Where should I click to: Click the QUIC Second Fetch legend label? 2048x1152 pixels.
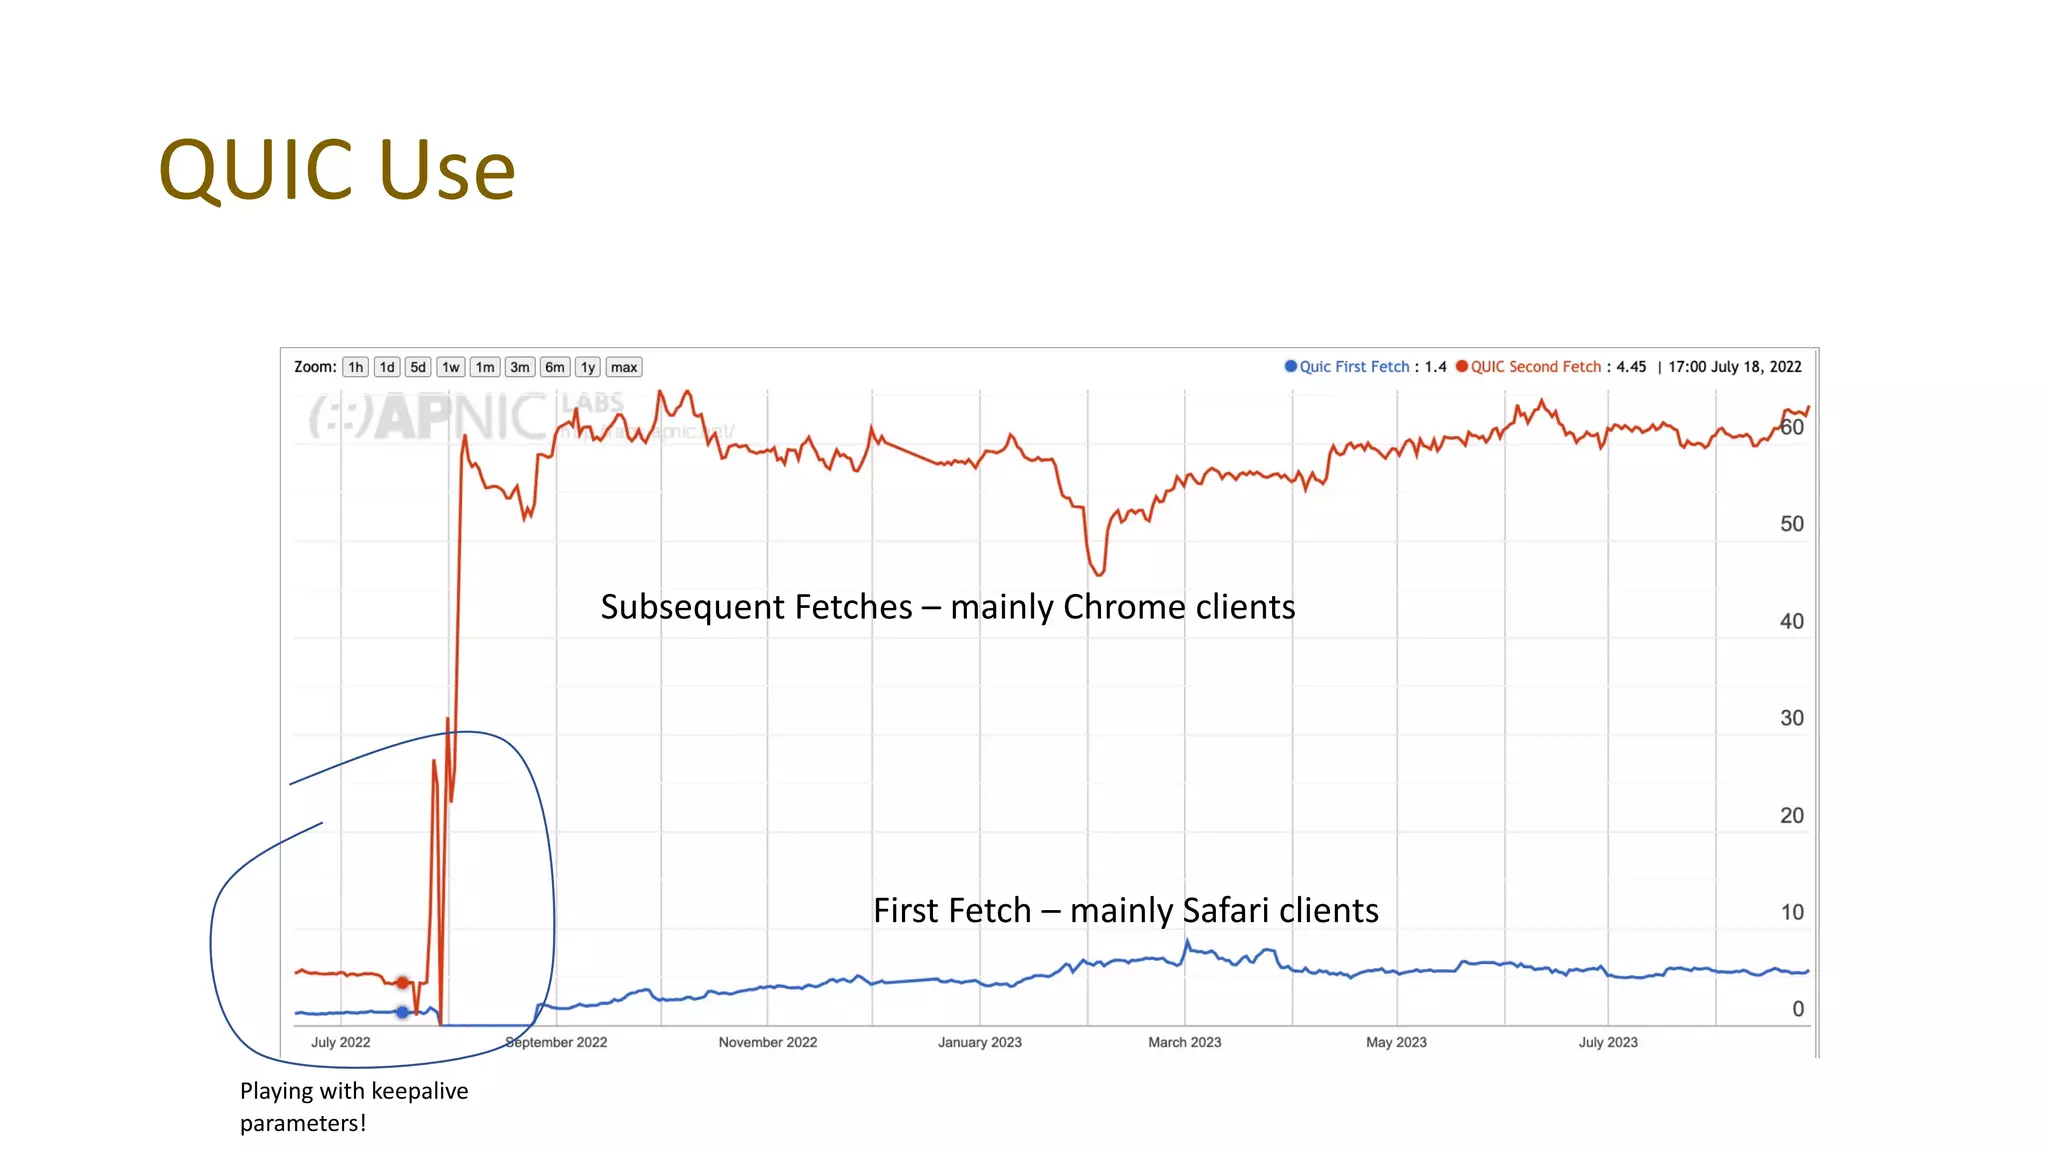coord(1536,367)
